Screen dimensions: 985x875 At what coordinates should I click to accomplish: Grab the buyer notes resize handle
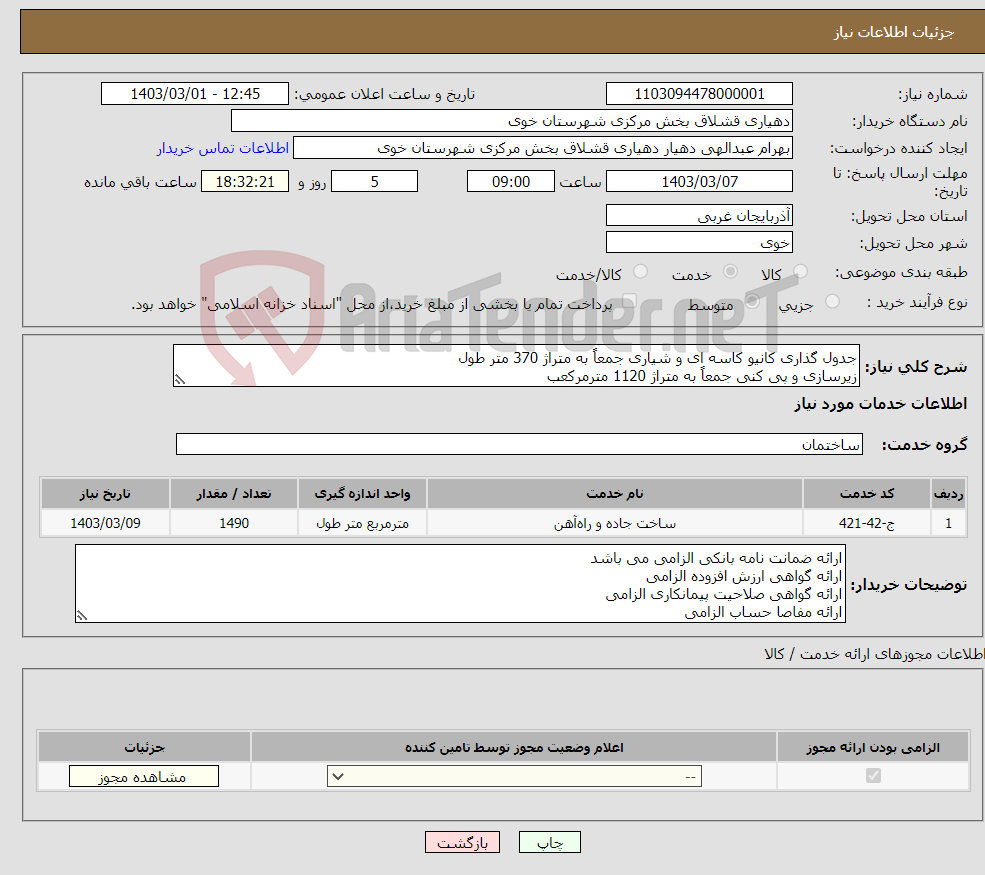82,616
